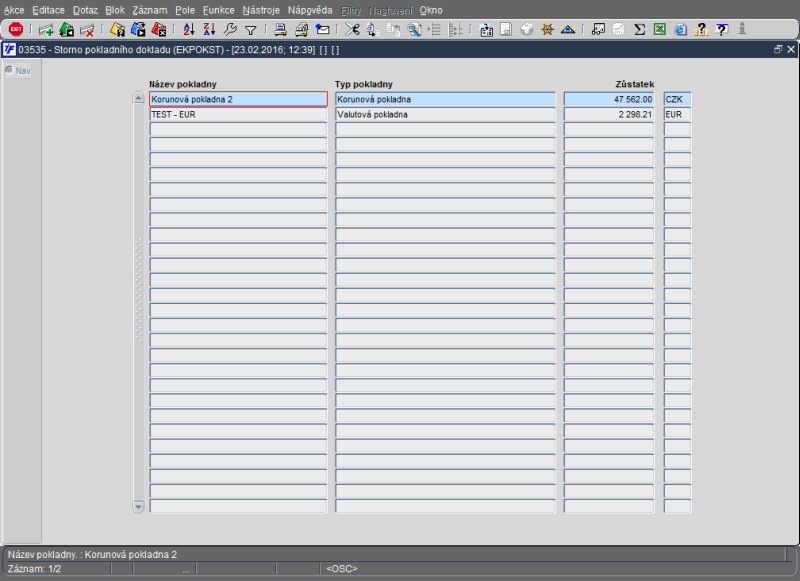Sort ascending with the A-Z icon
The width and height of the screenshot is (800, 581).
click(189, 30)
